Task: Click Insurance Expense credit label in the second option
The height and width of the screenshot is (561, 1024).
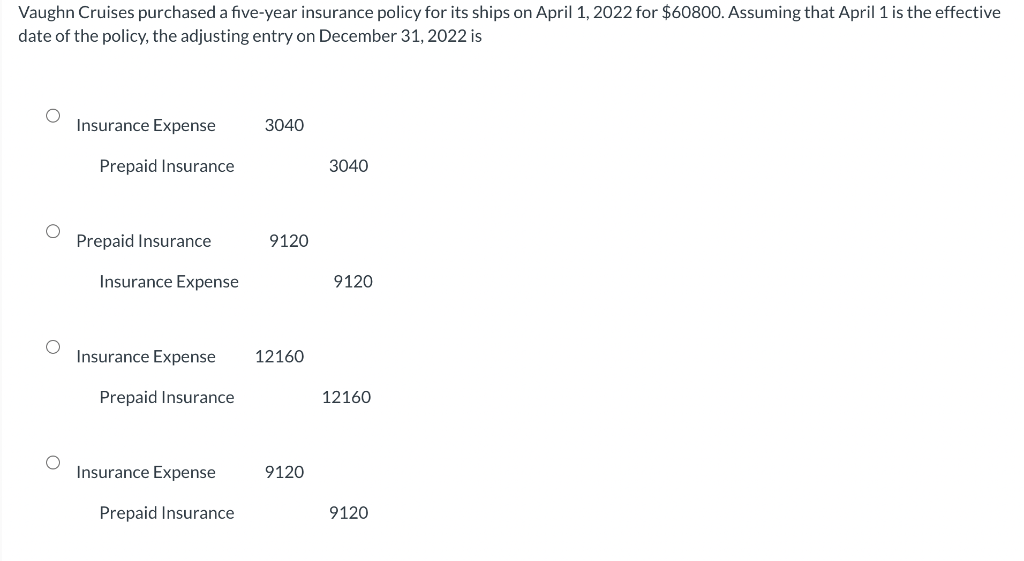Action: [169, 282]
